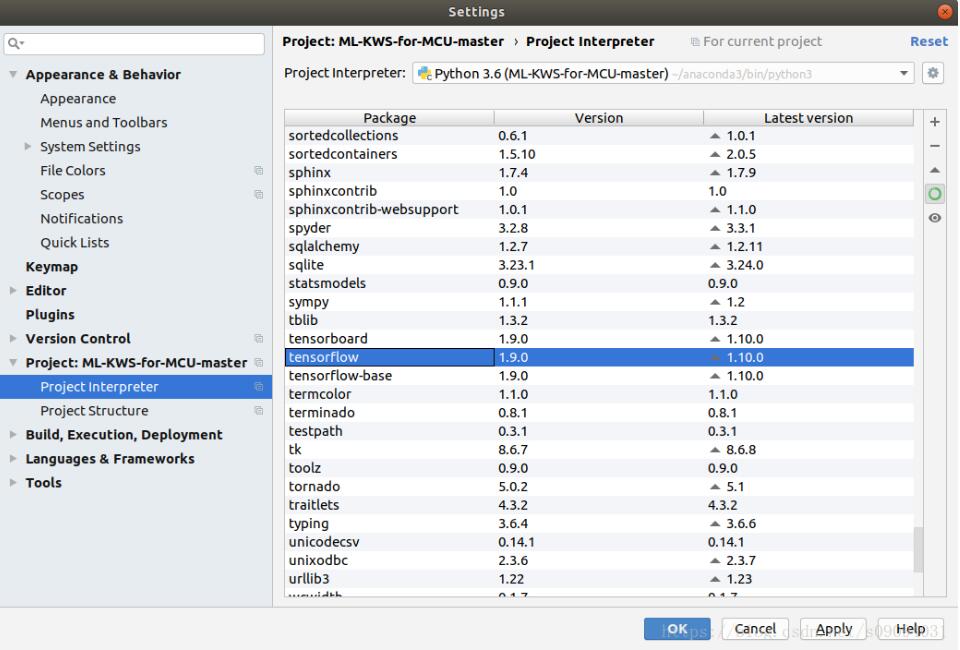The width and height of the screenshot is (960, 650).
Task: Open Quick Lists settings
Action: [x=75, y=242]
